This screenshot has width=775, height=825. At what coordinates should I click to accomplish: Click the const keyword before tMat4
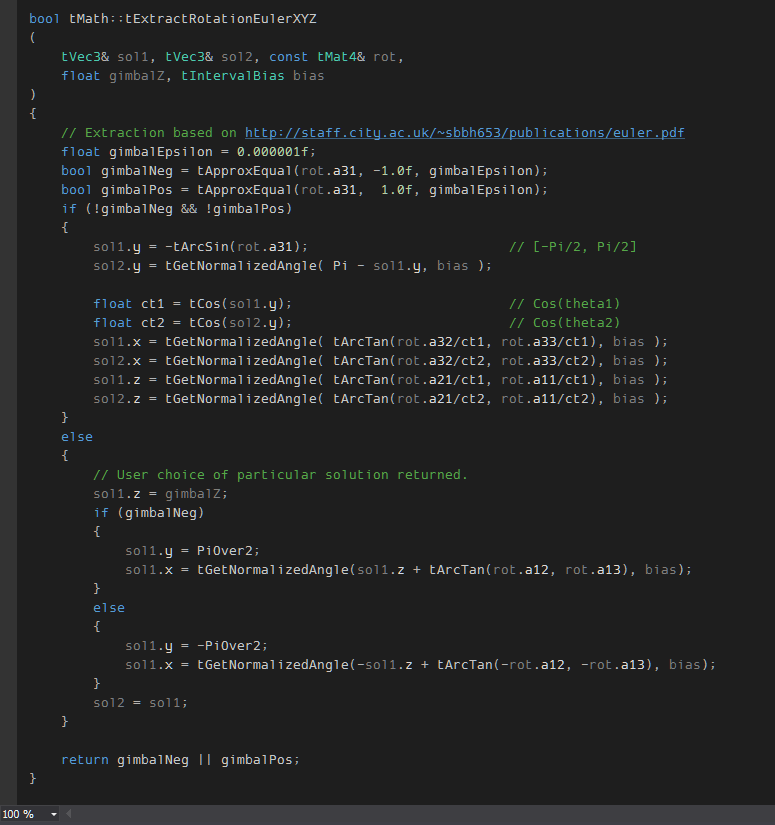(288, 57)
